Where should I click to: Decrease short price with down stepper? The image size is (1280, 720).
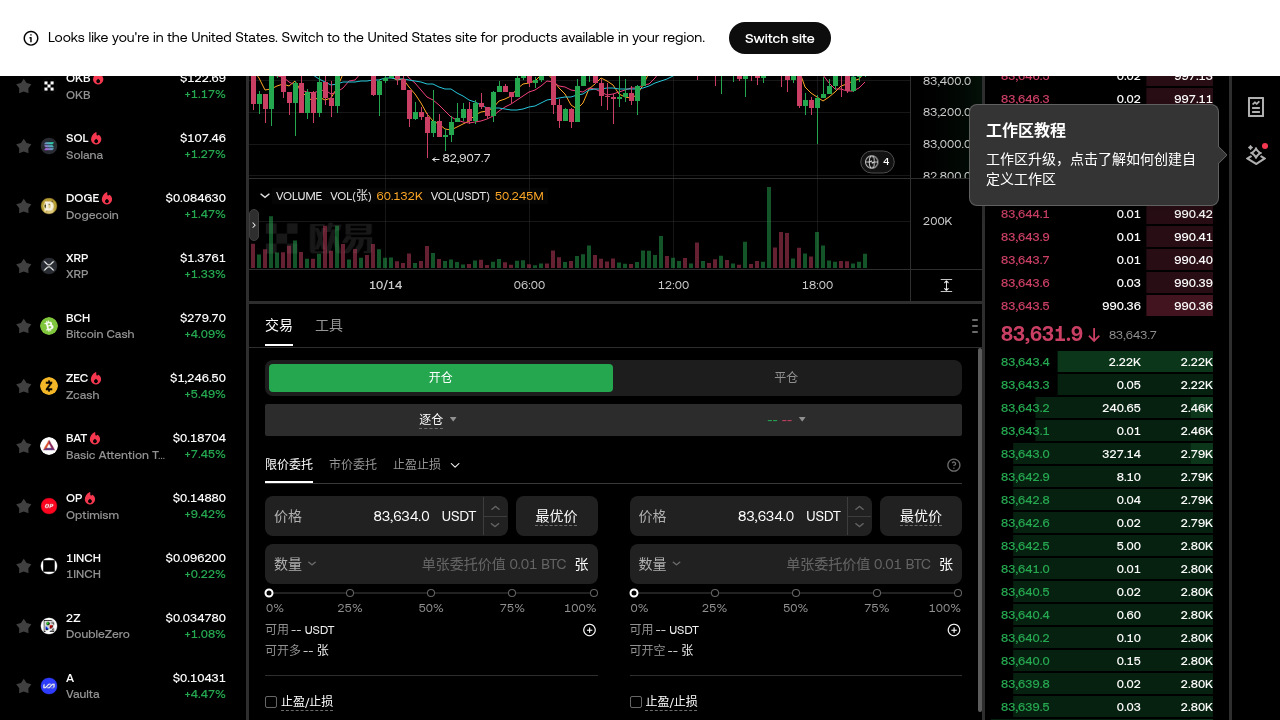click(x=860, y=525)
